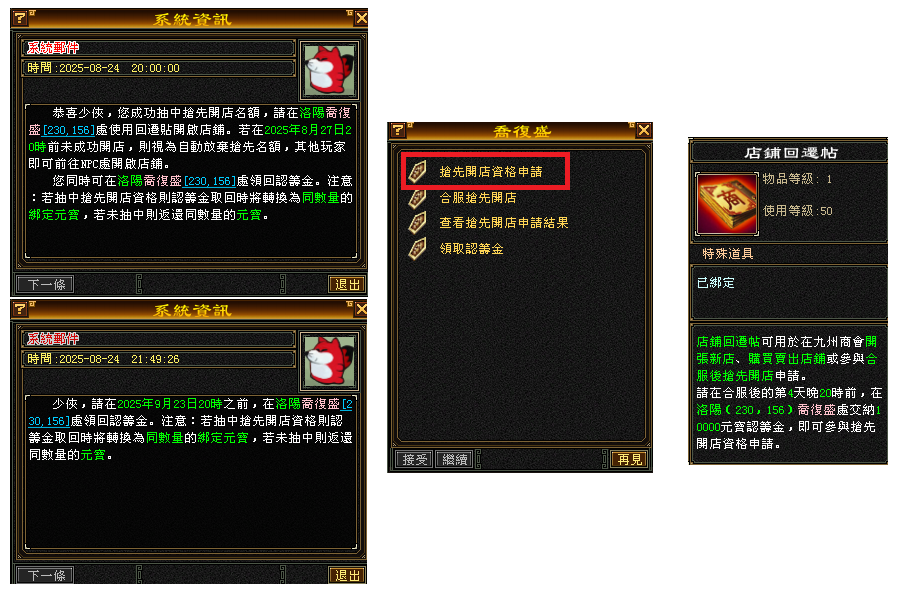
Task: Click the 繼續 button
Action: [x=454, y=460]
